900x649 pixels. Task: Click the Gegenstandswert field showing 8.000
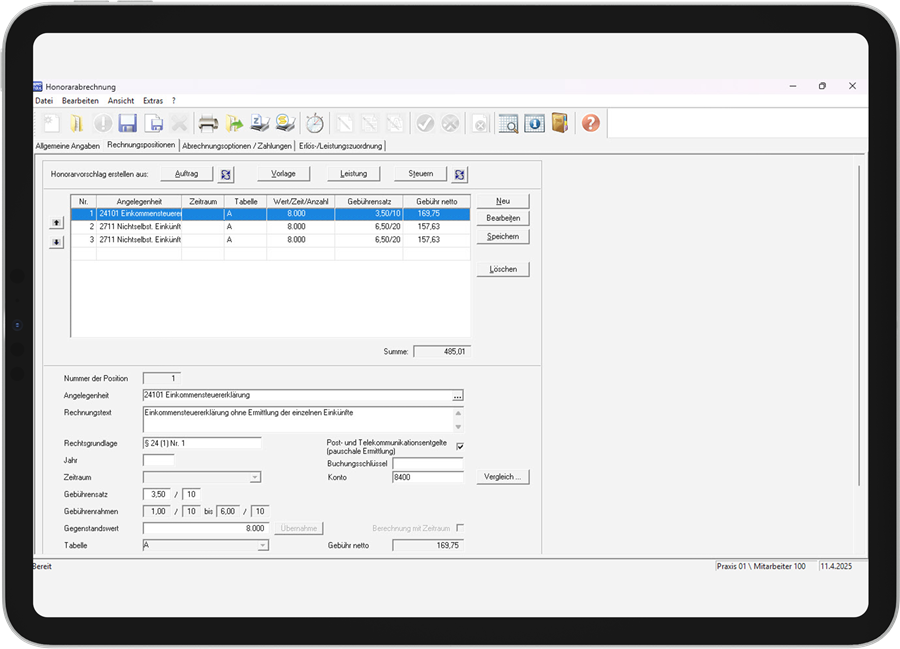pos(205,528)
